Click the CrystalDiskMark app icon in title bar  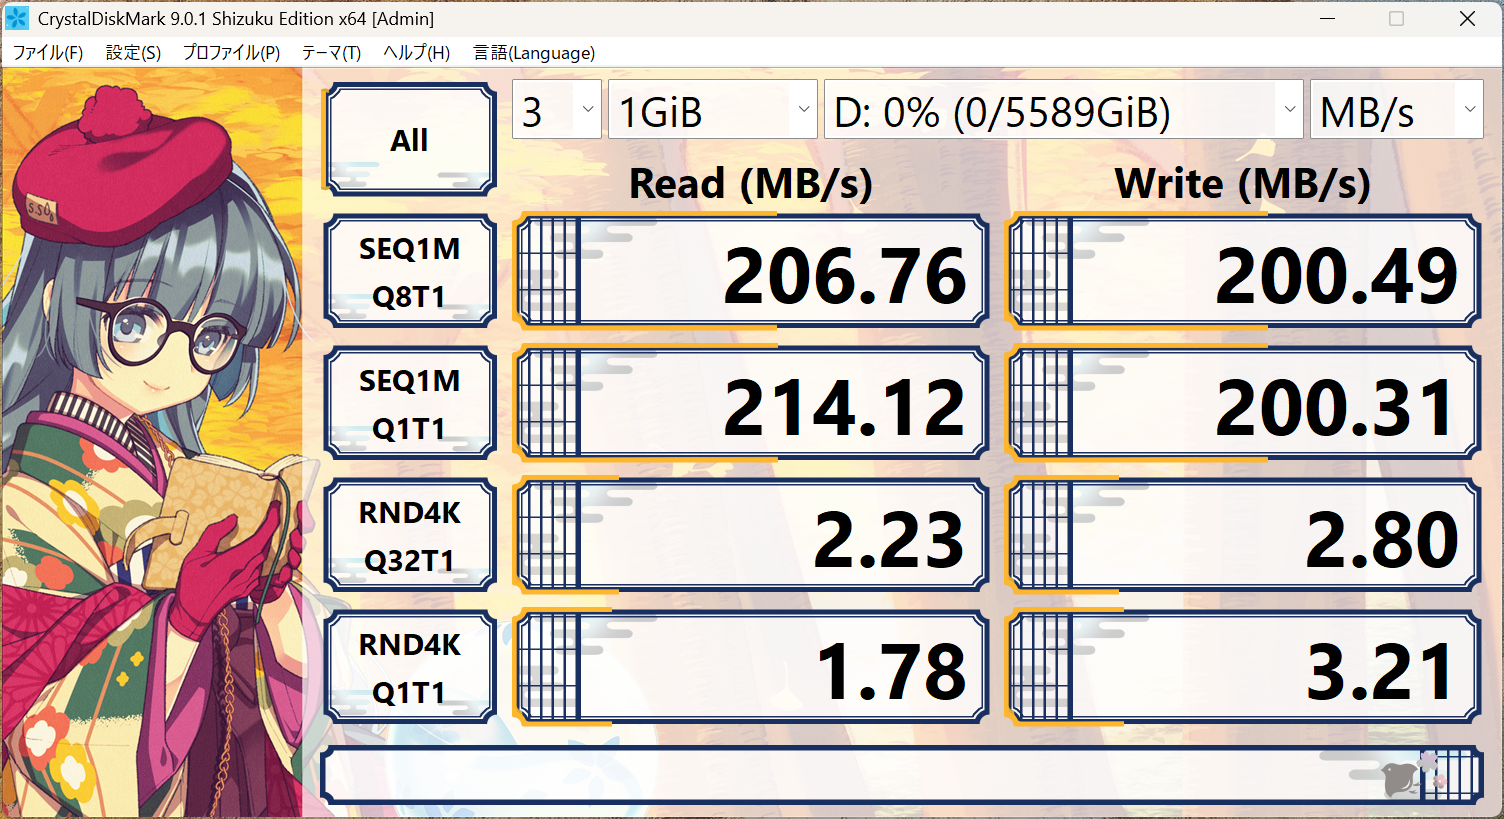tap(17, 18)
